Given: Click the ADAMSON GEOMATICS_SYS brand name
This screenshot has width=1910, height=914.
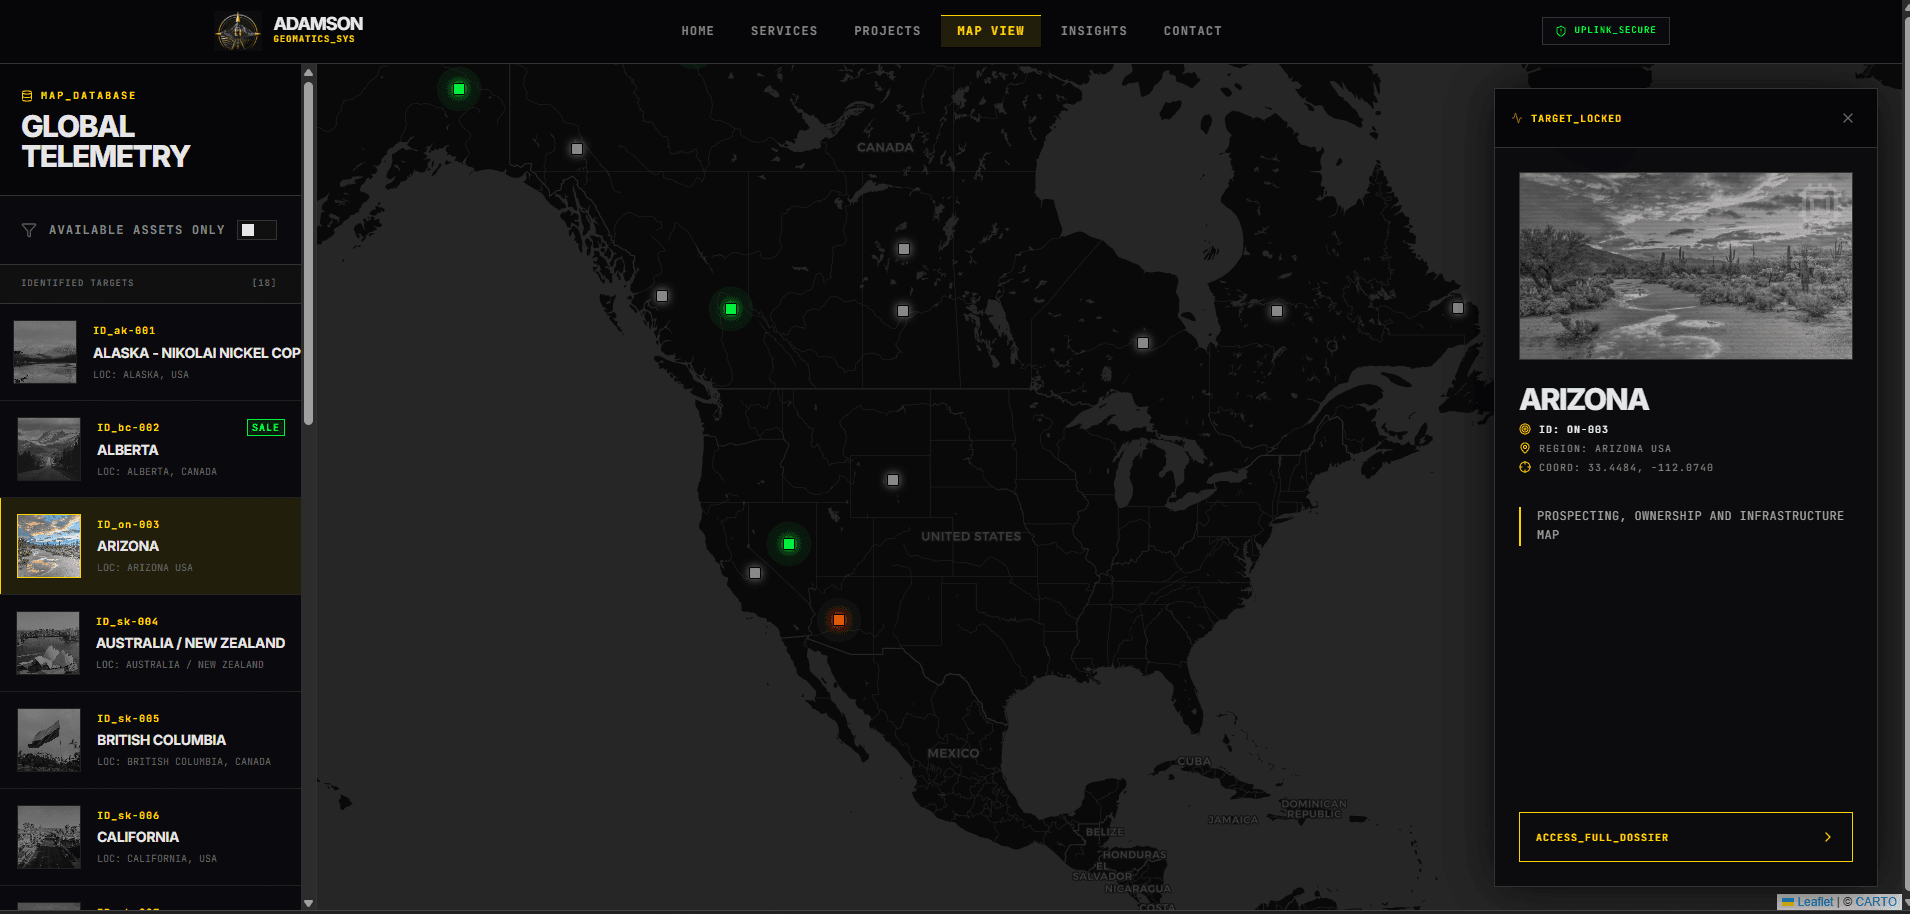Looking at the screenshot, I should point(318,29).
